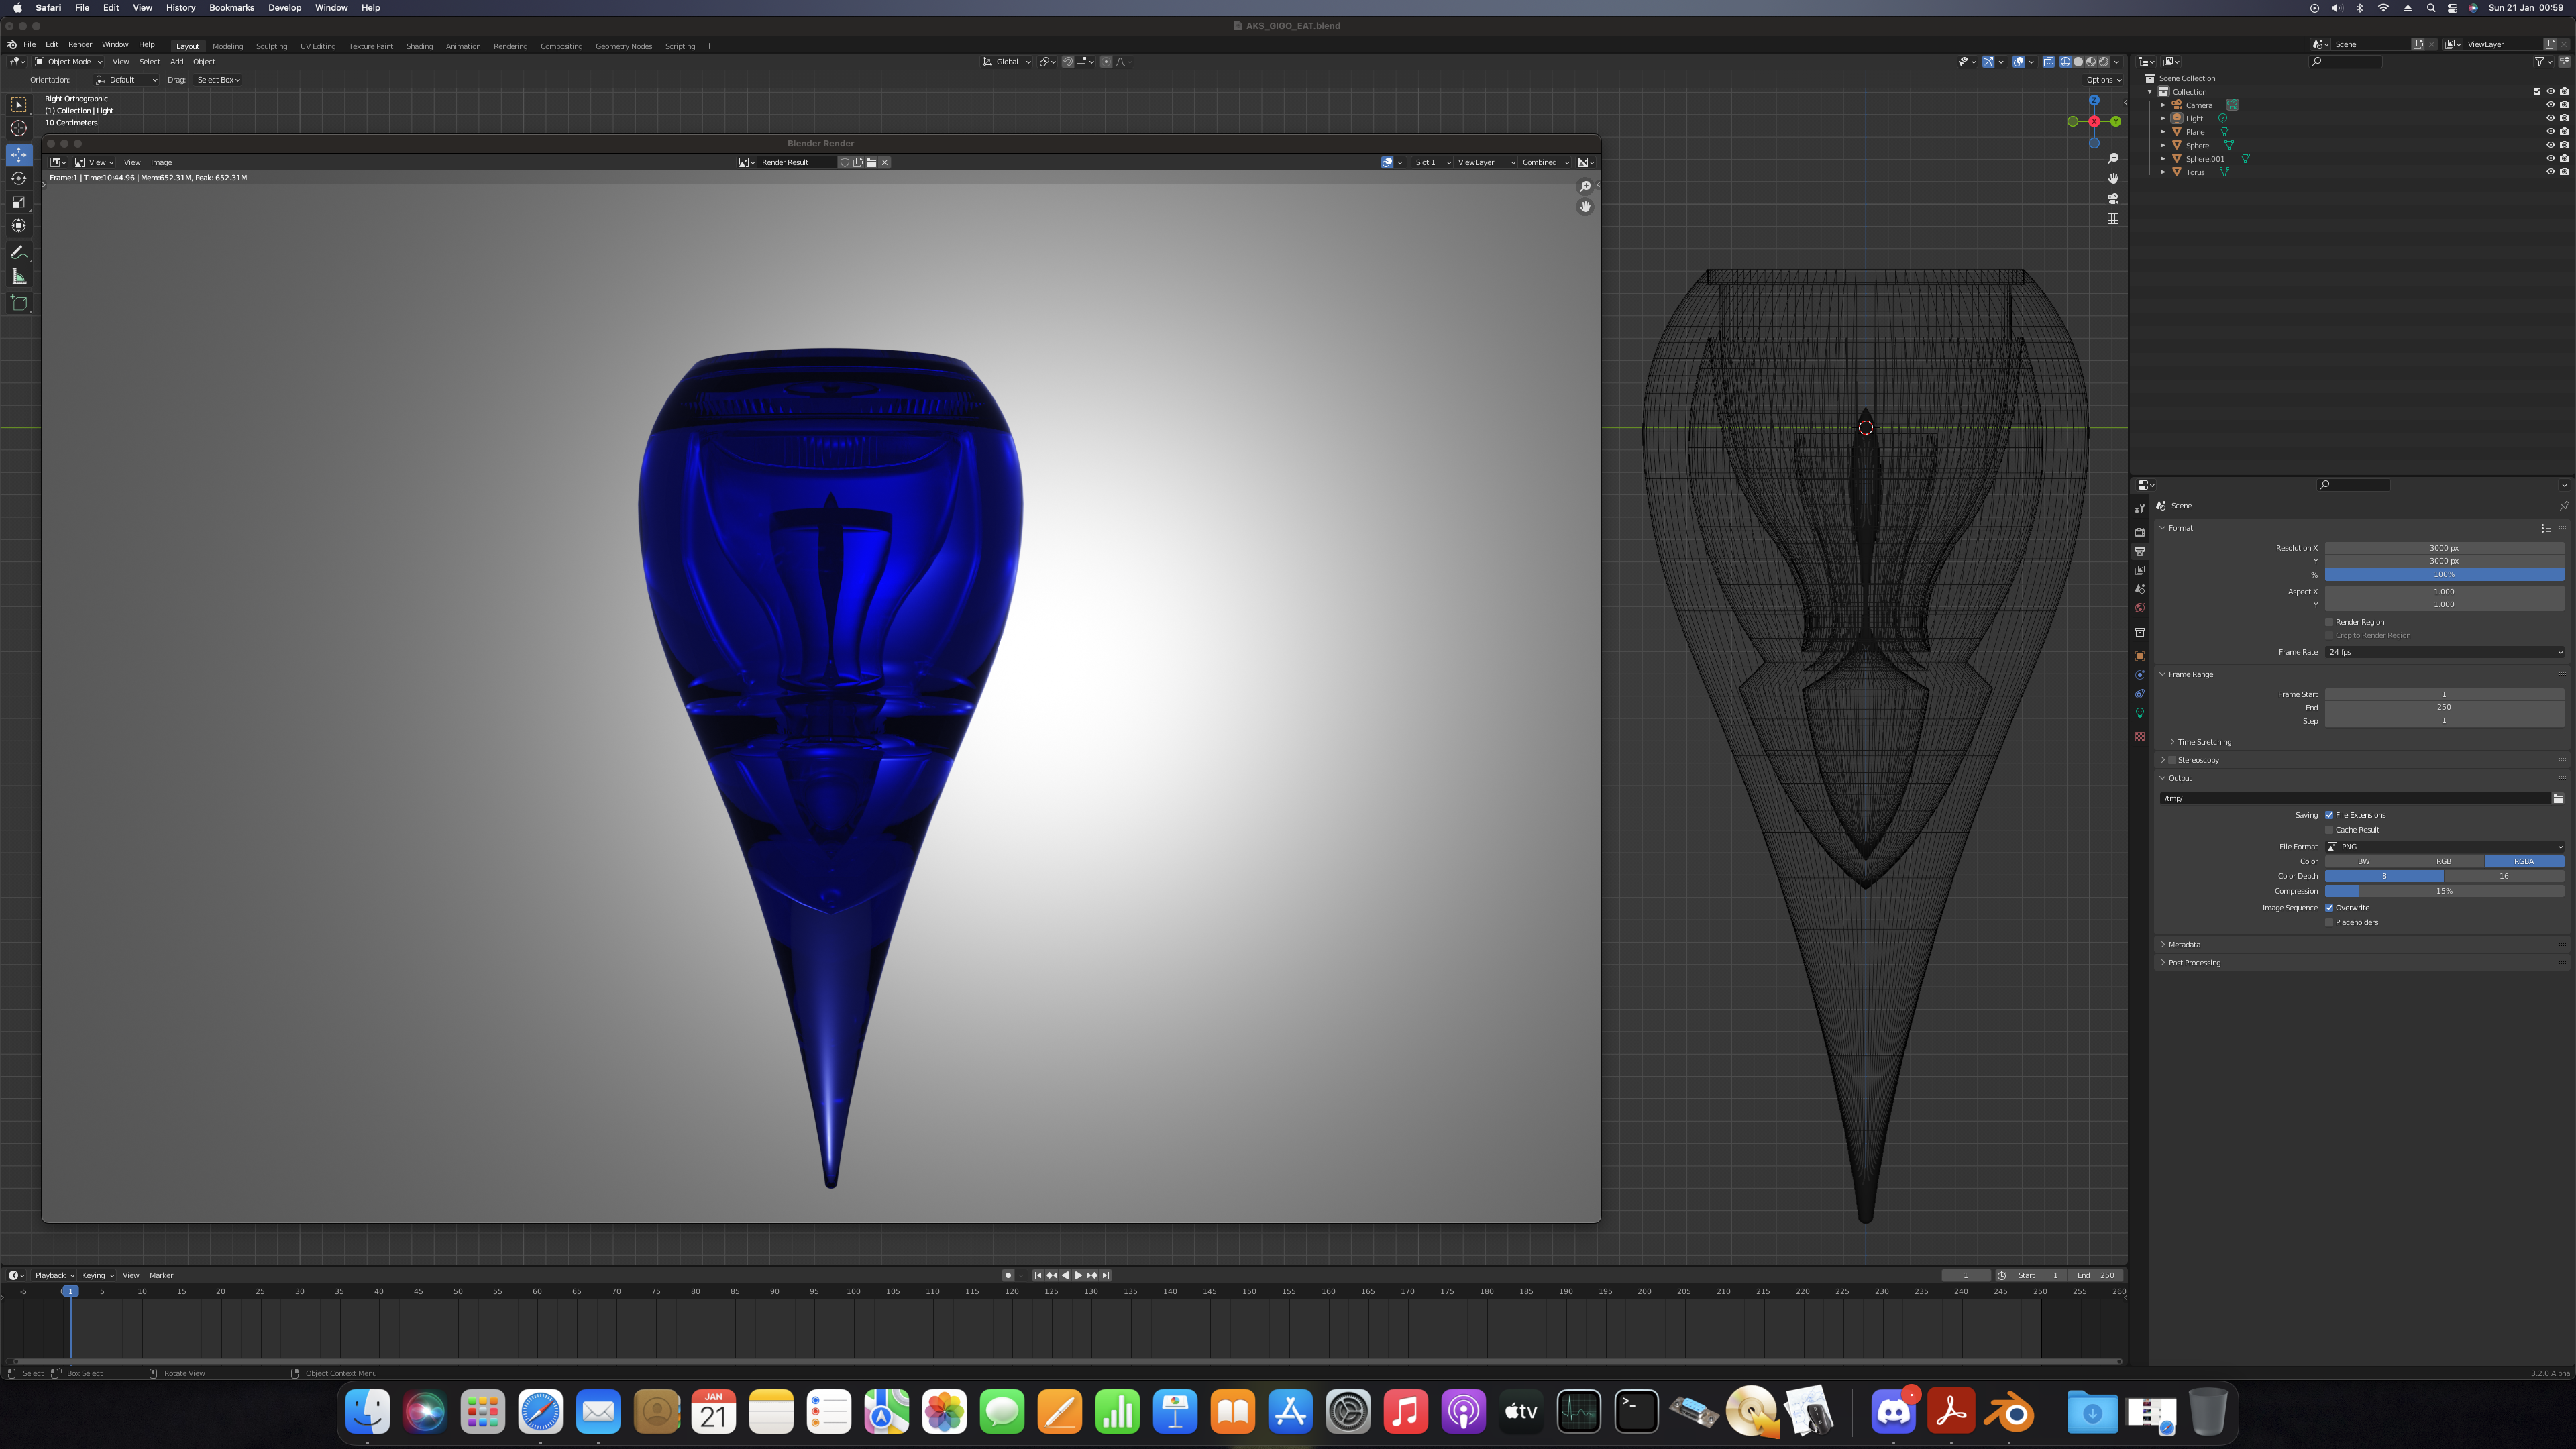Select the Cursor tool in toolbar

click(x=19, y=128)
